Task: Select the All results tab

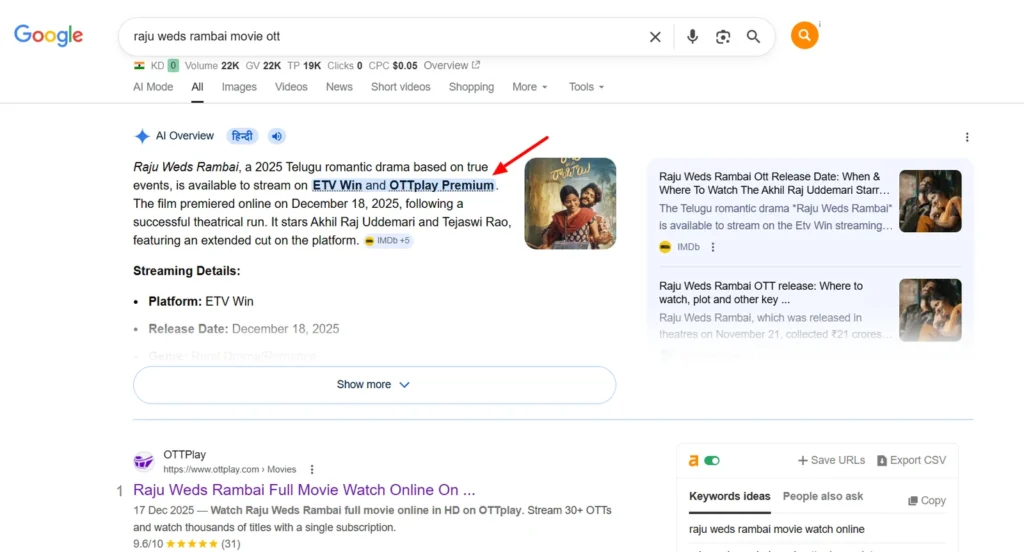Action: tap(197, 87)
